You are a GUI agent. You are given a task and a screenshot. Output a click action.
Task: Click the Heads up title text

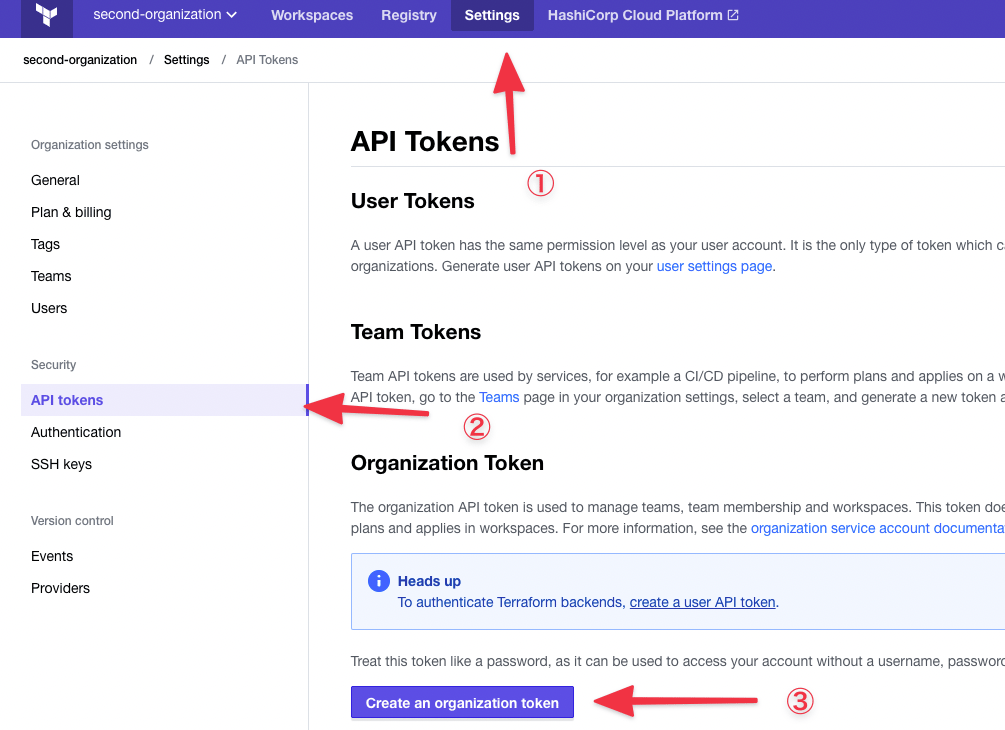point(429,581)
